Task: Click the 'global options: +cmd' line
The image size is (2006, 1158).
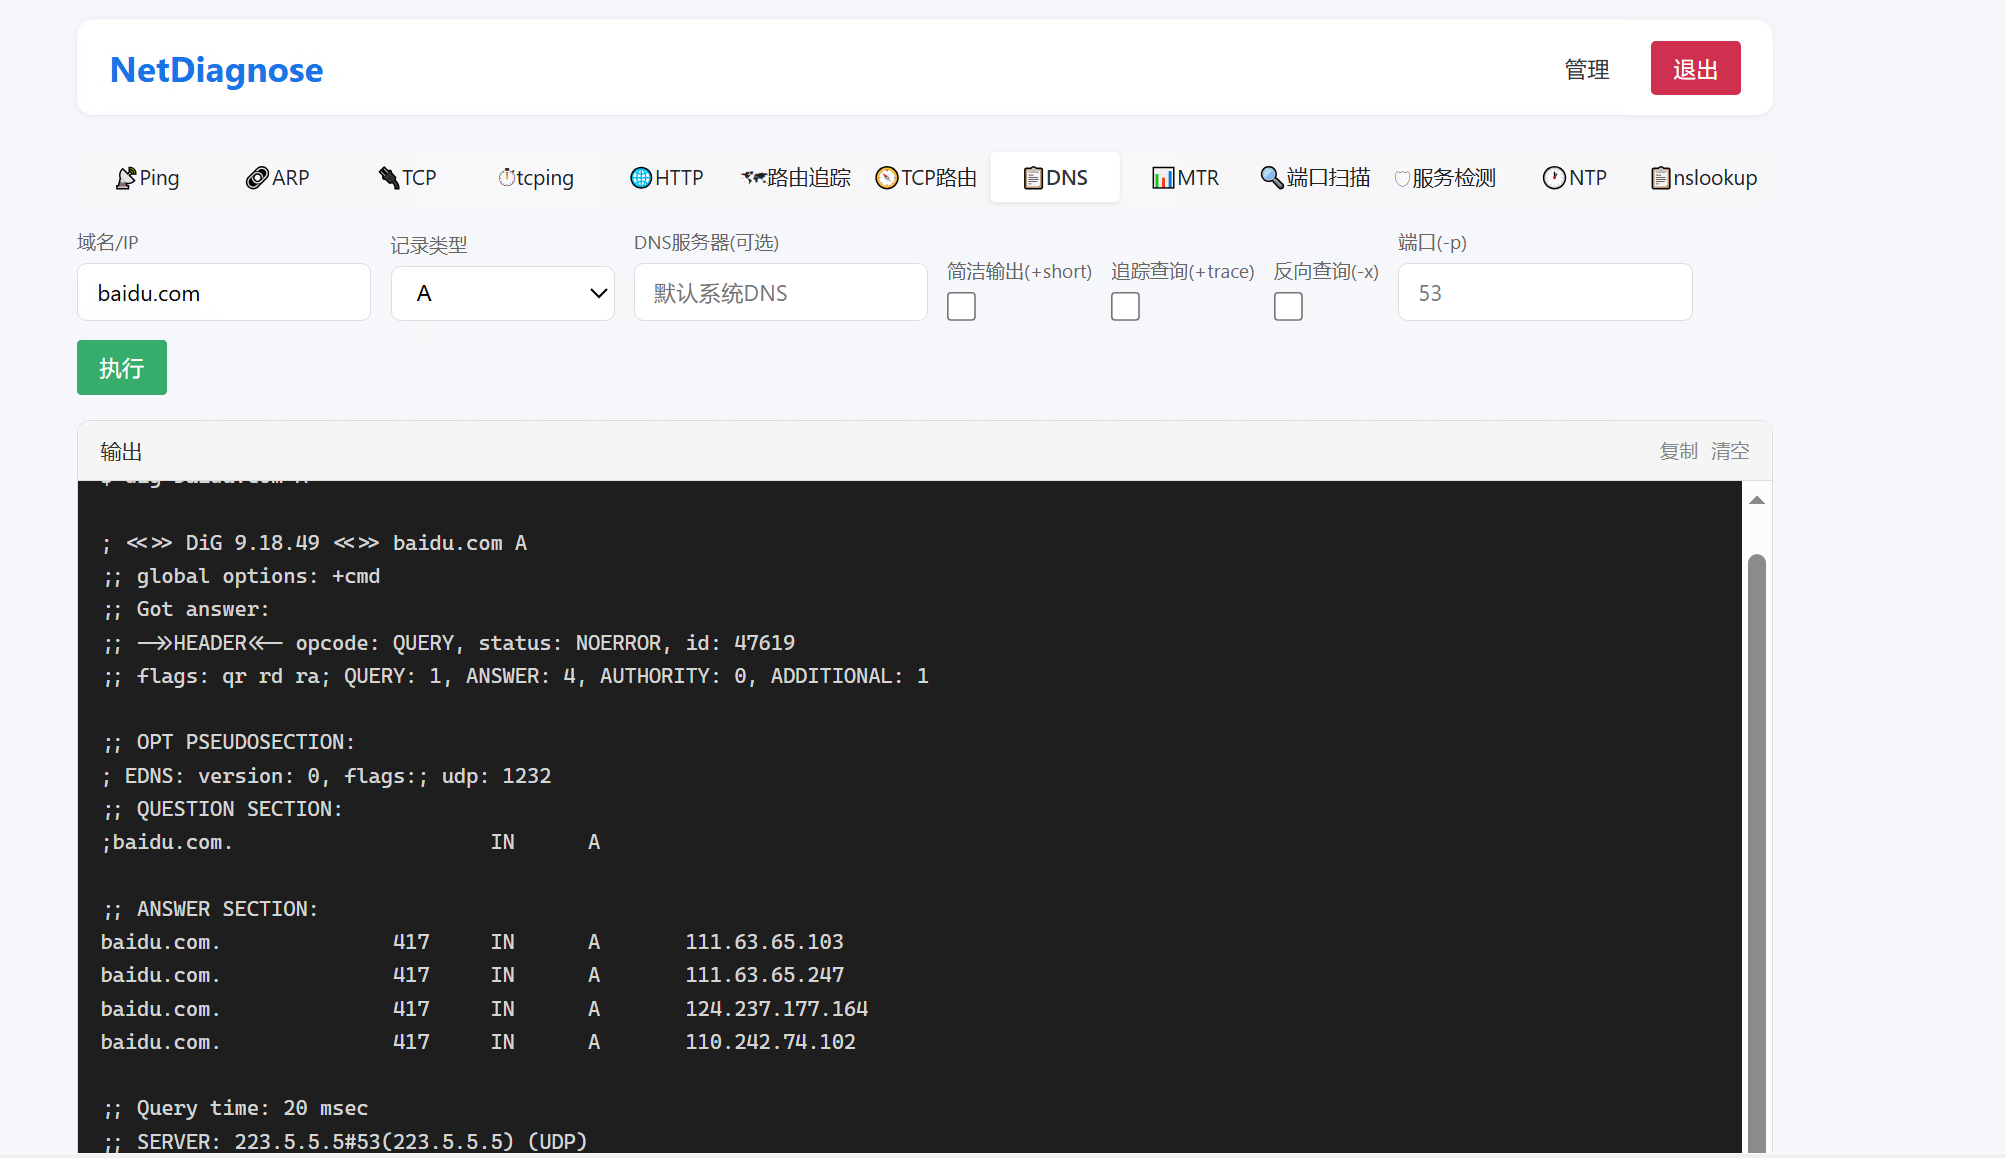Action: coord(241,576)
